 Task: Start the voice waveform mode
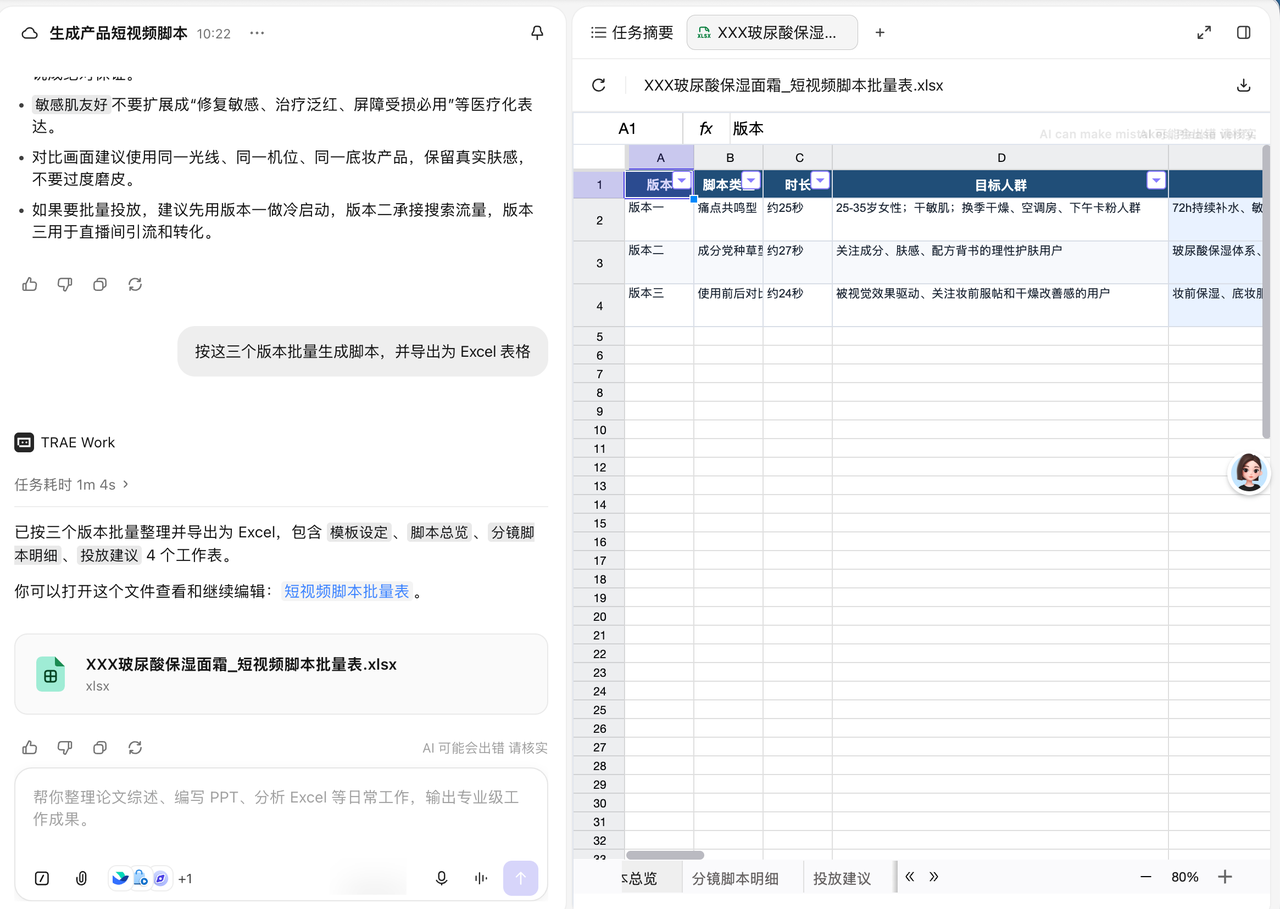click(x=481, y=878)
